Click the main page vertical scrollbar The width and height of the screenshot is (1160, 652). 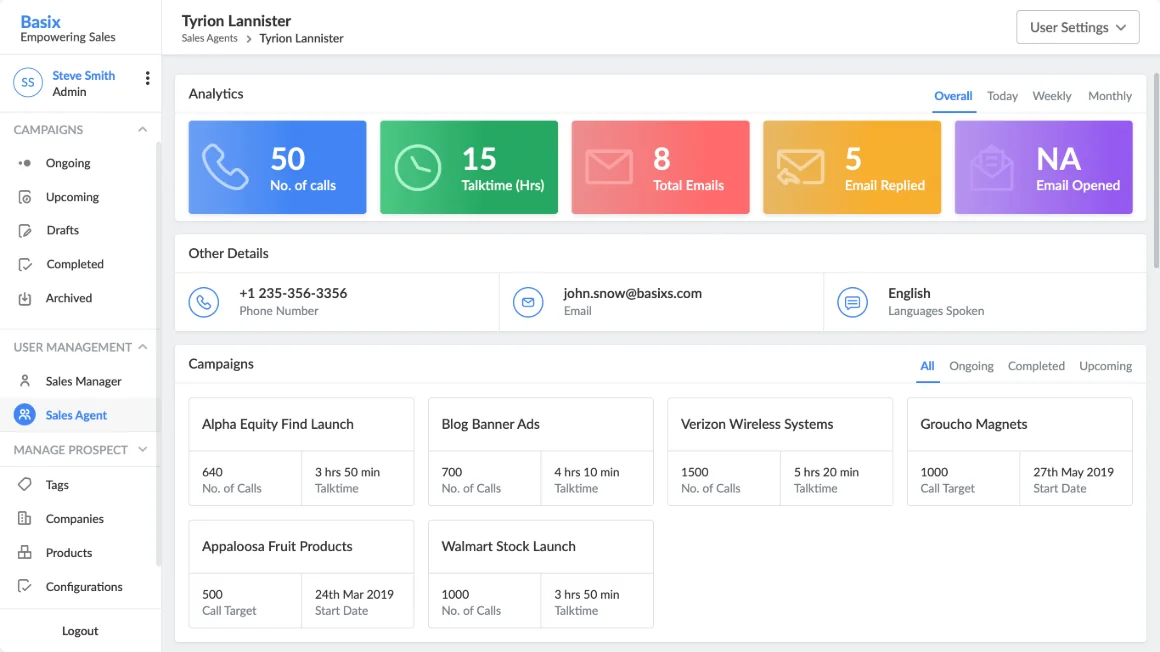coord(1156,170)
